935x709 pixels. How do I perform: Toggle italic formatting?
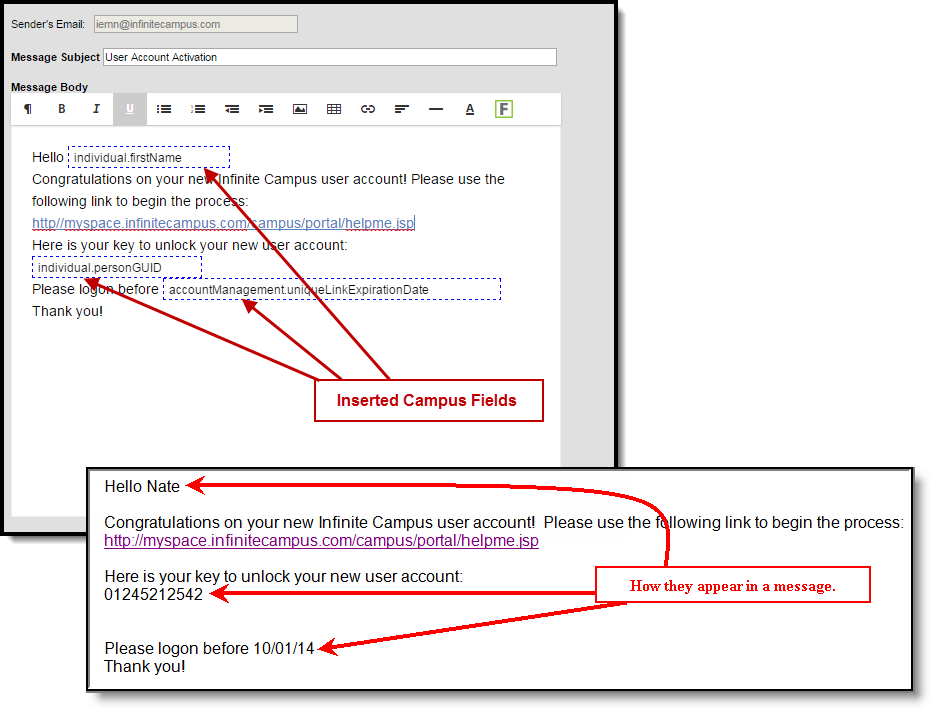pyautogui.click(x=96, y=109)
